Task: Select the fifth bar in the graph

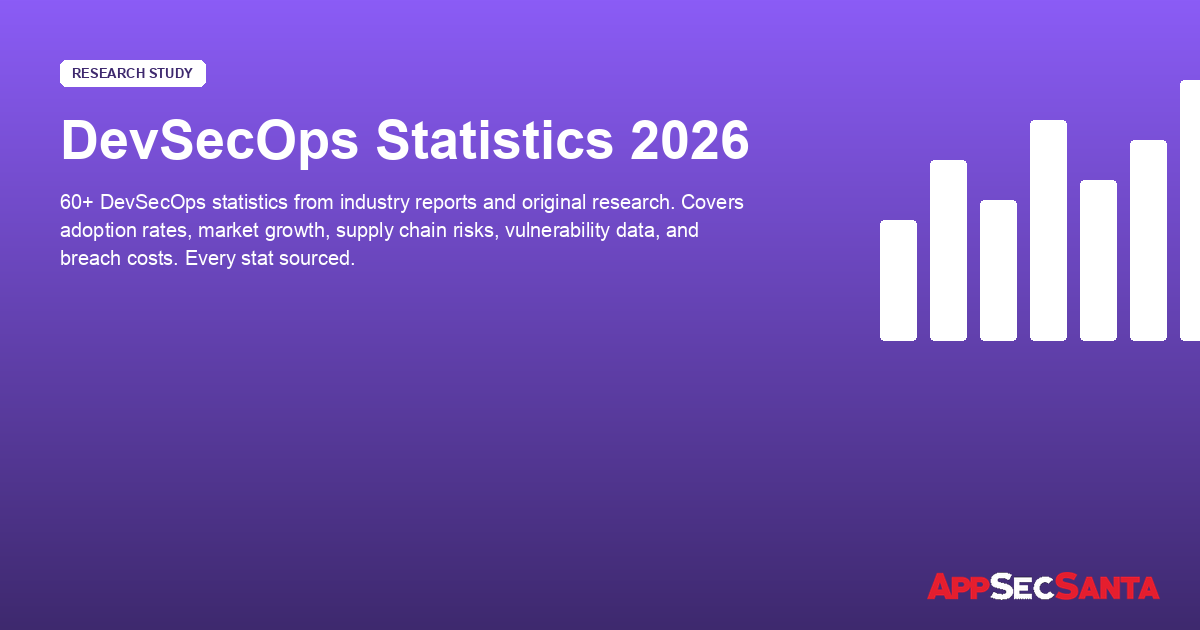Action: pyautogui.click(x=1097, y=260)
